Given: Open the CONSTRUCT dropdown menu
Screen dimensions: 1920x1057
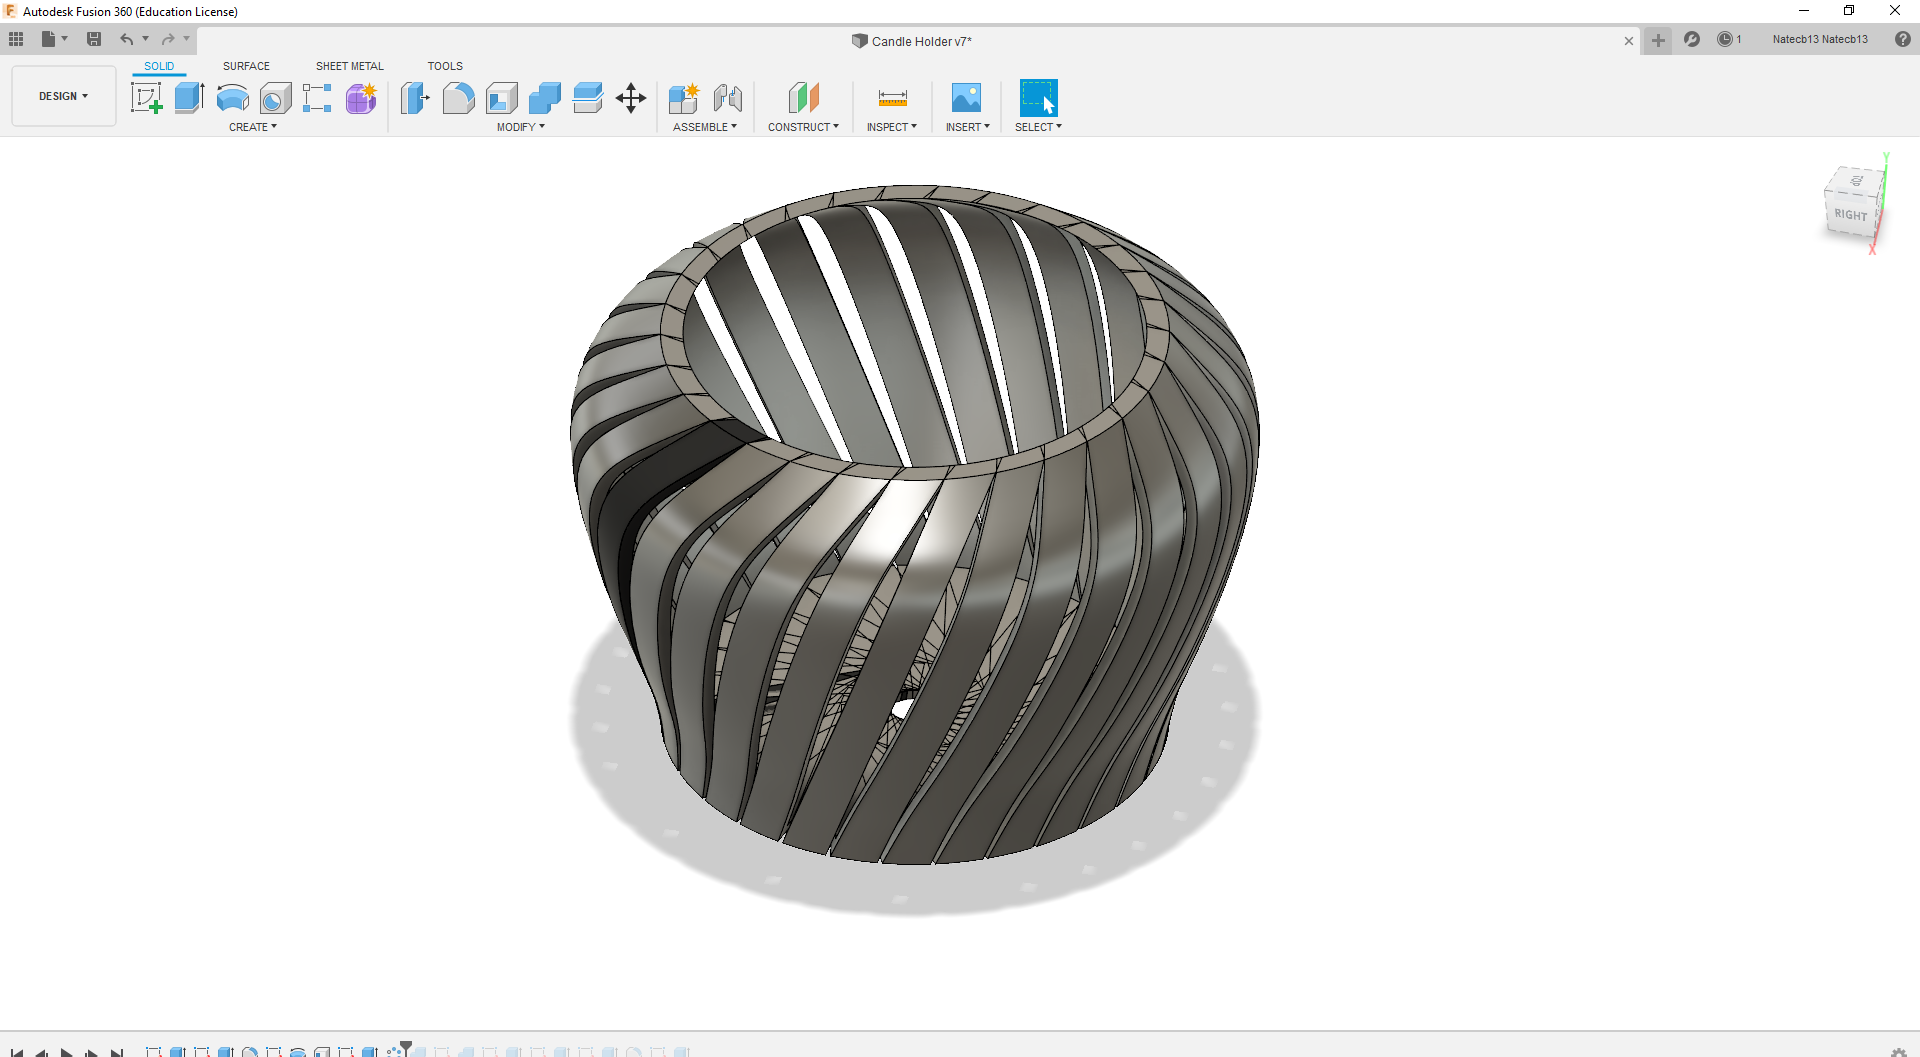Looking at the screenshot, I should point(803,127).
